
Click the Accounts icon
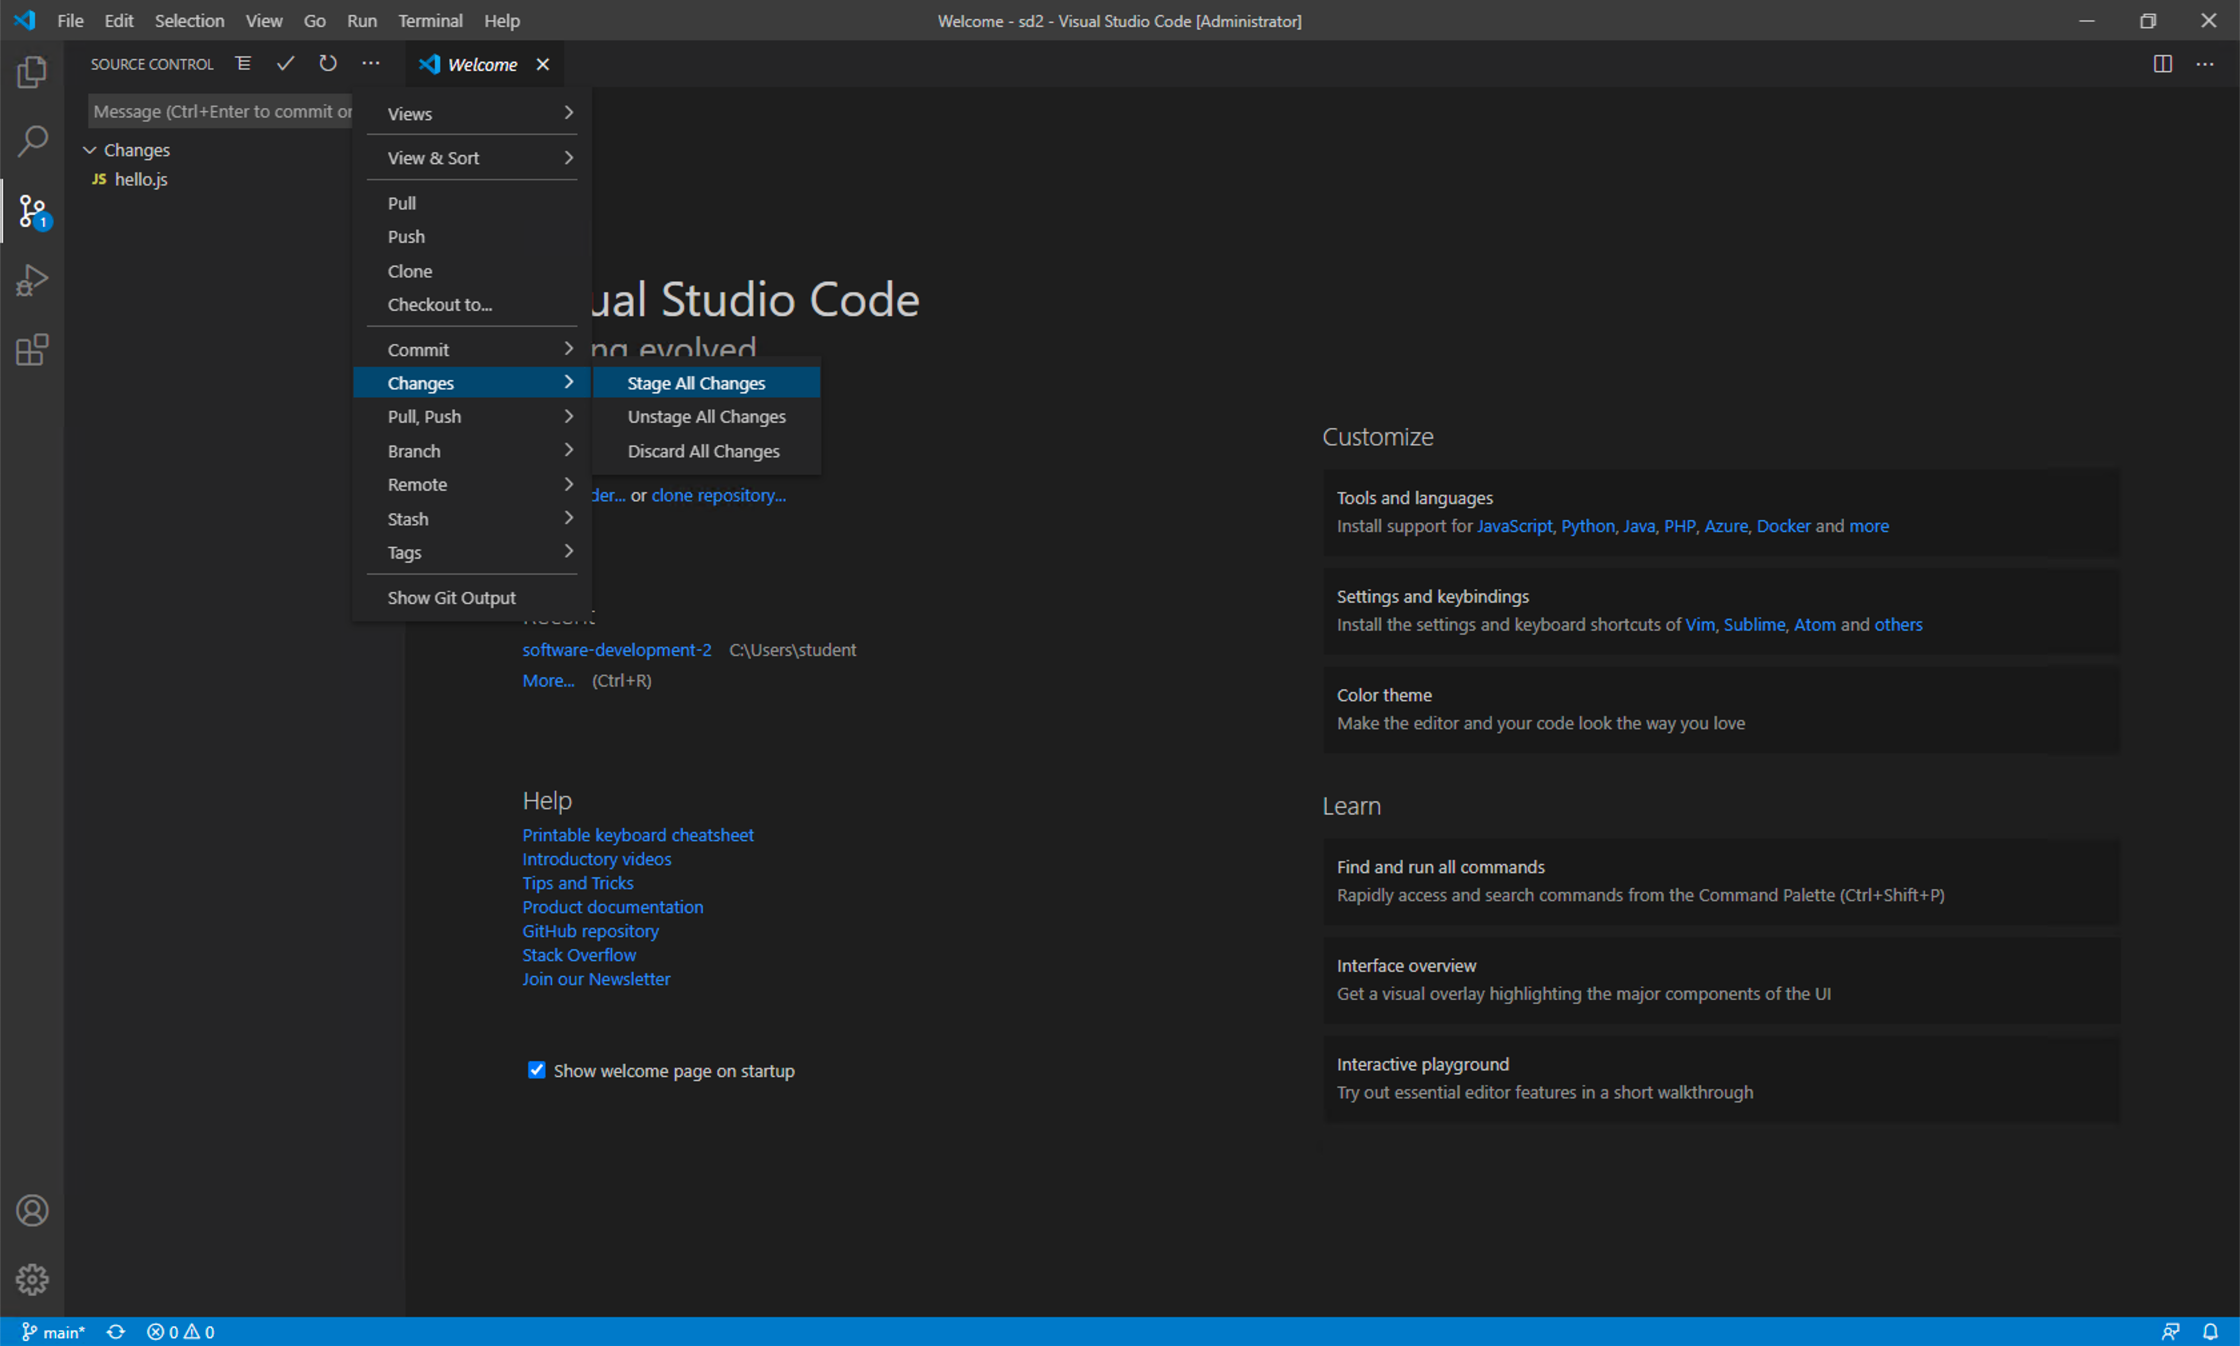(32, 1211)
